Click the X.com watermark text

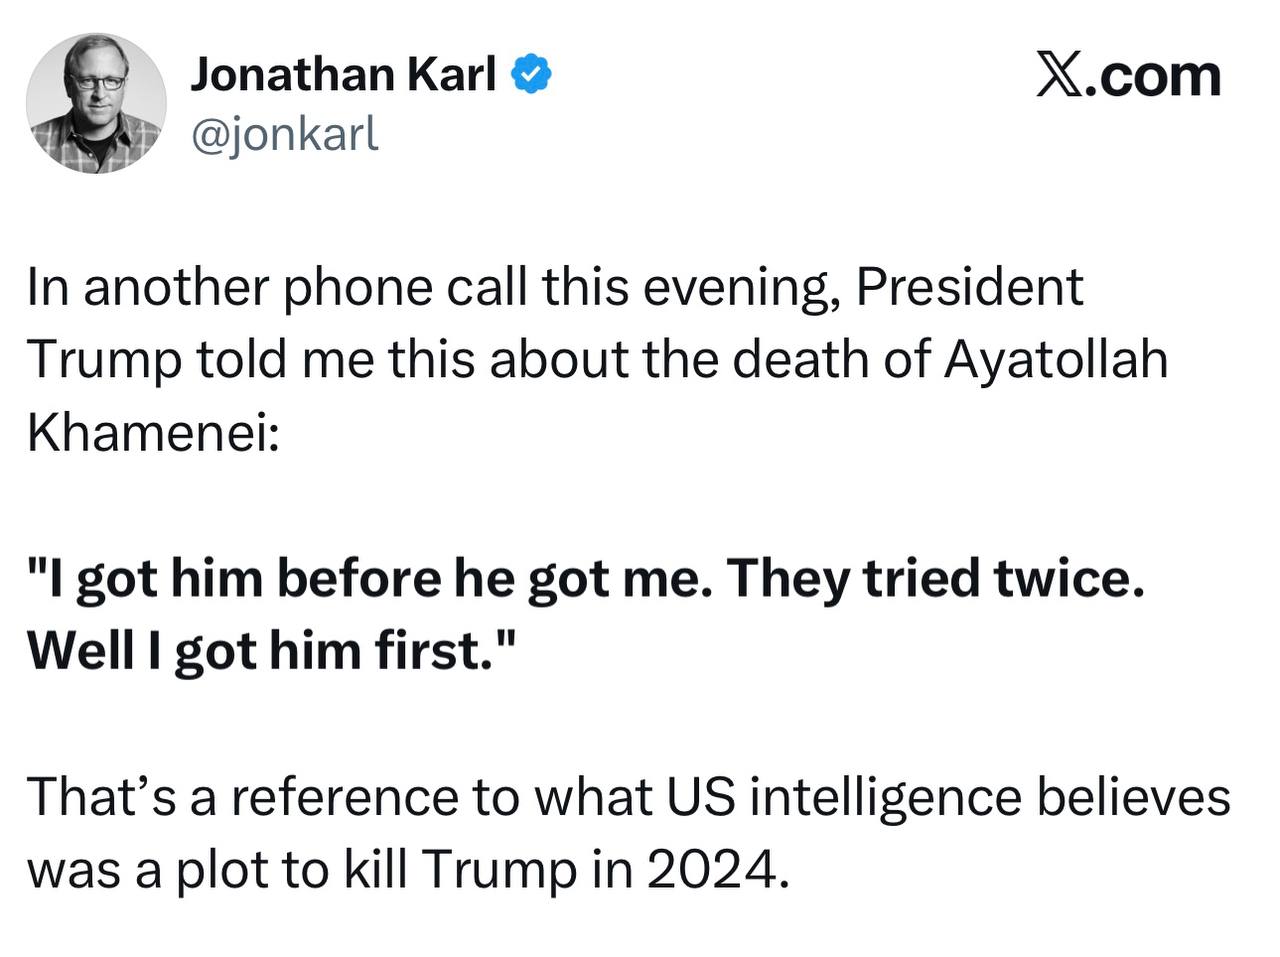[x=1128, y=76]
